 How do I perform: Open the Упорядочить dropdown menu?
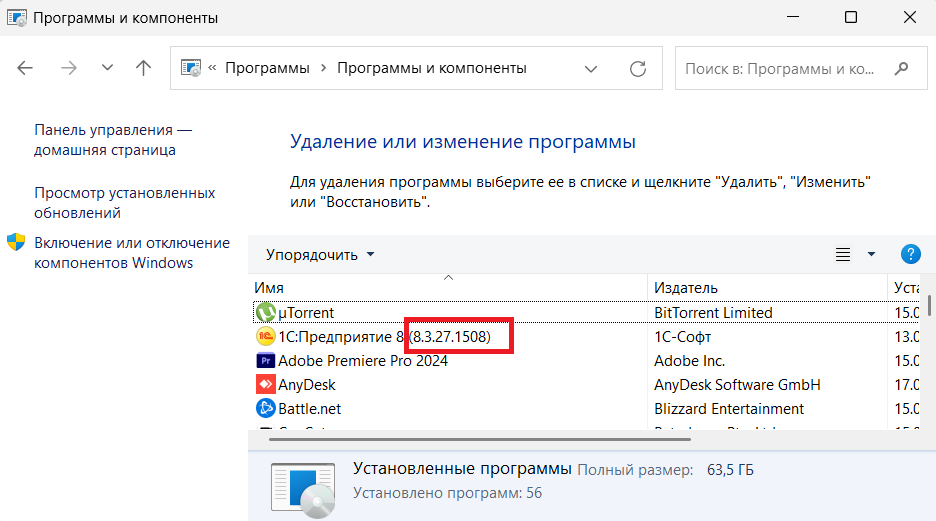320,255
